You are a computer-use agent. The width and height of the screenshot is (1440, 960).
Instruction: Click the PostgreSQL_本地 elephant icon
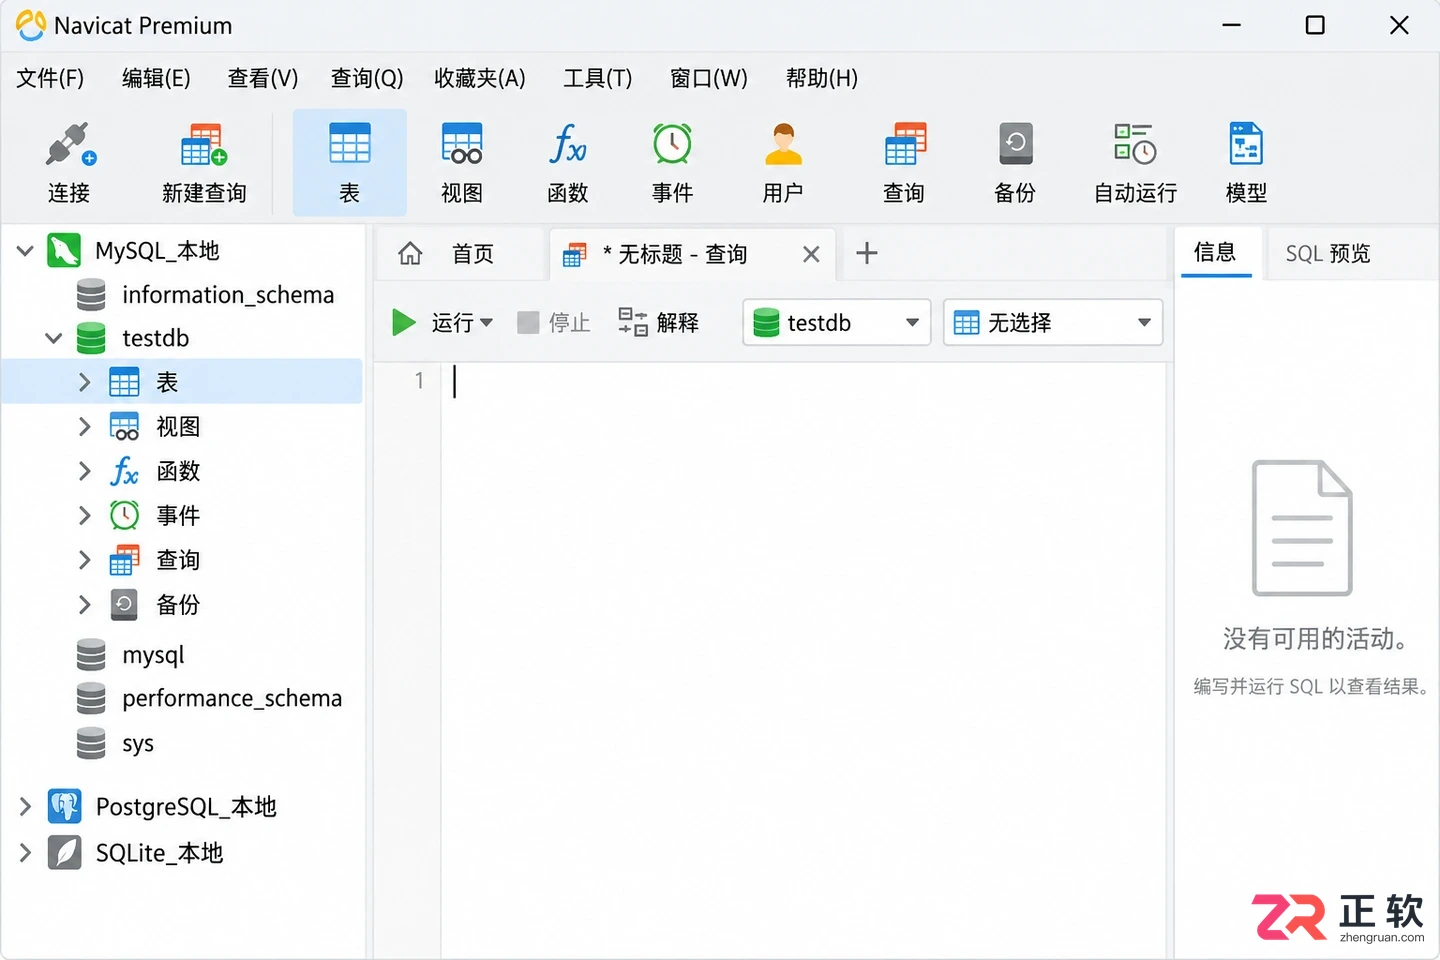pyautogui.click(x=64, y=806)
